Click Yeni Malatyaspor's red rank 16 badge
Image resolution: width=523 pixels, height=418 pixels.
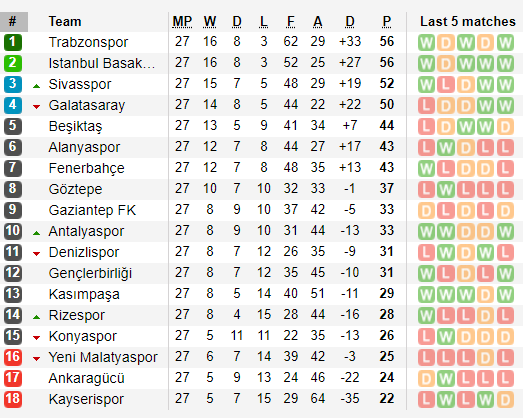coord(13,357)
